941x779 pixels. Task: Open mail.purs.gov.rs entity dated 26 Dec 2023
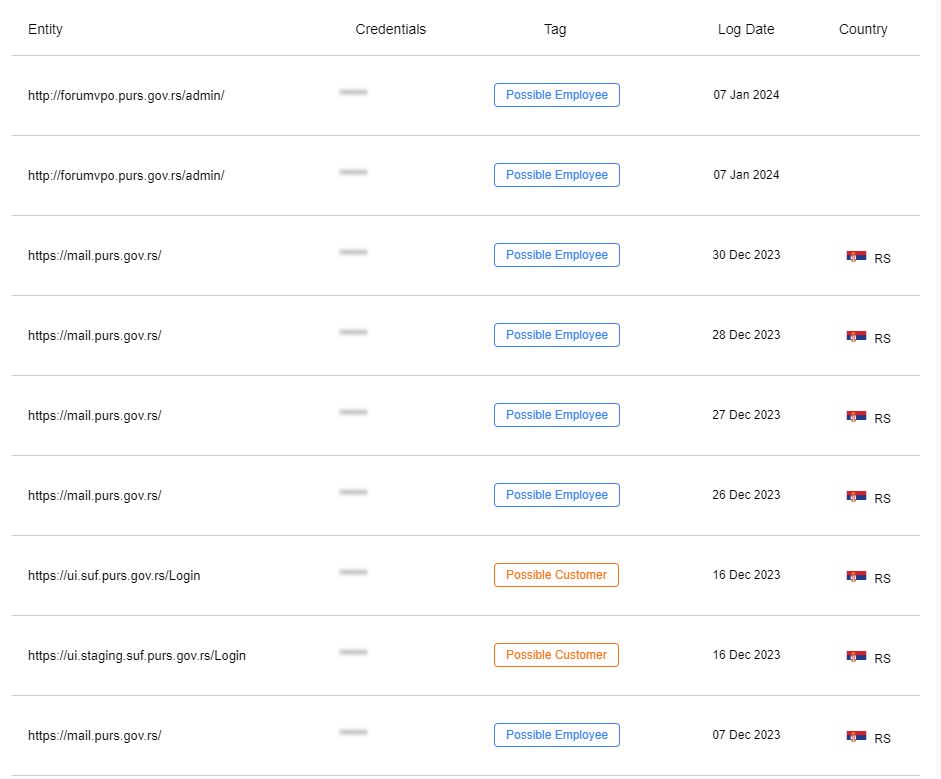click(x=94, y=496)
